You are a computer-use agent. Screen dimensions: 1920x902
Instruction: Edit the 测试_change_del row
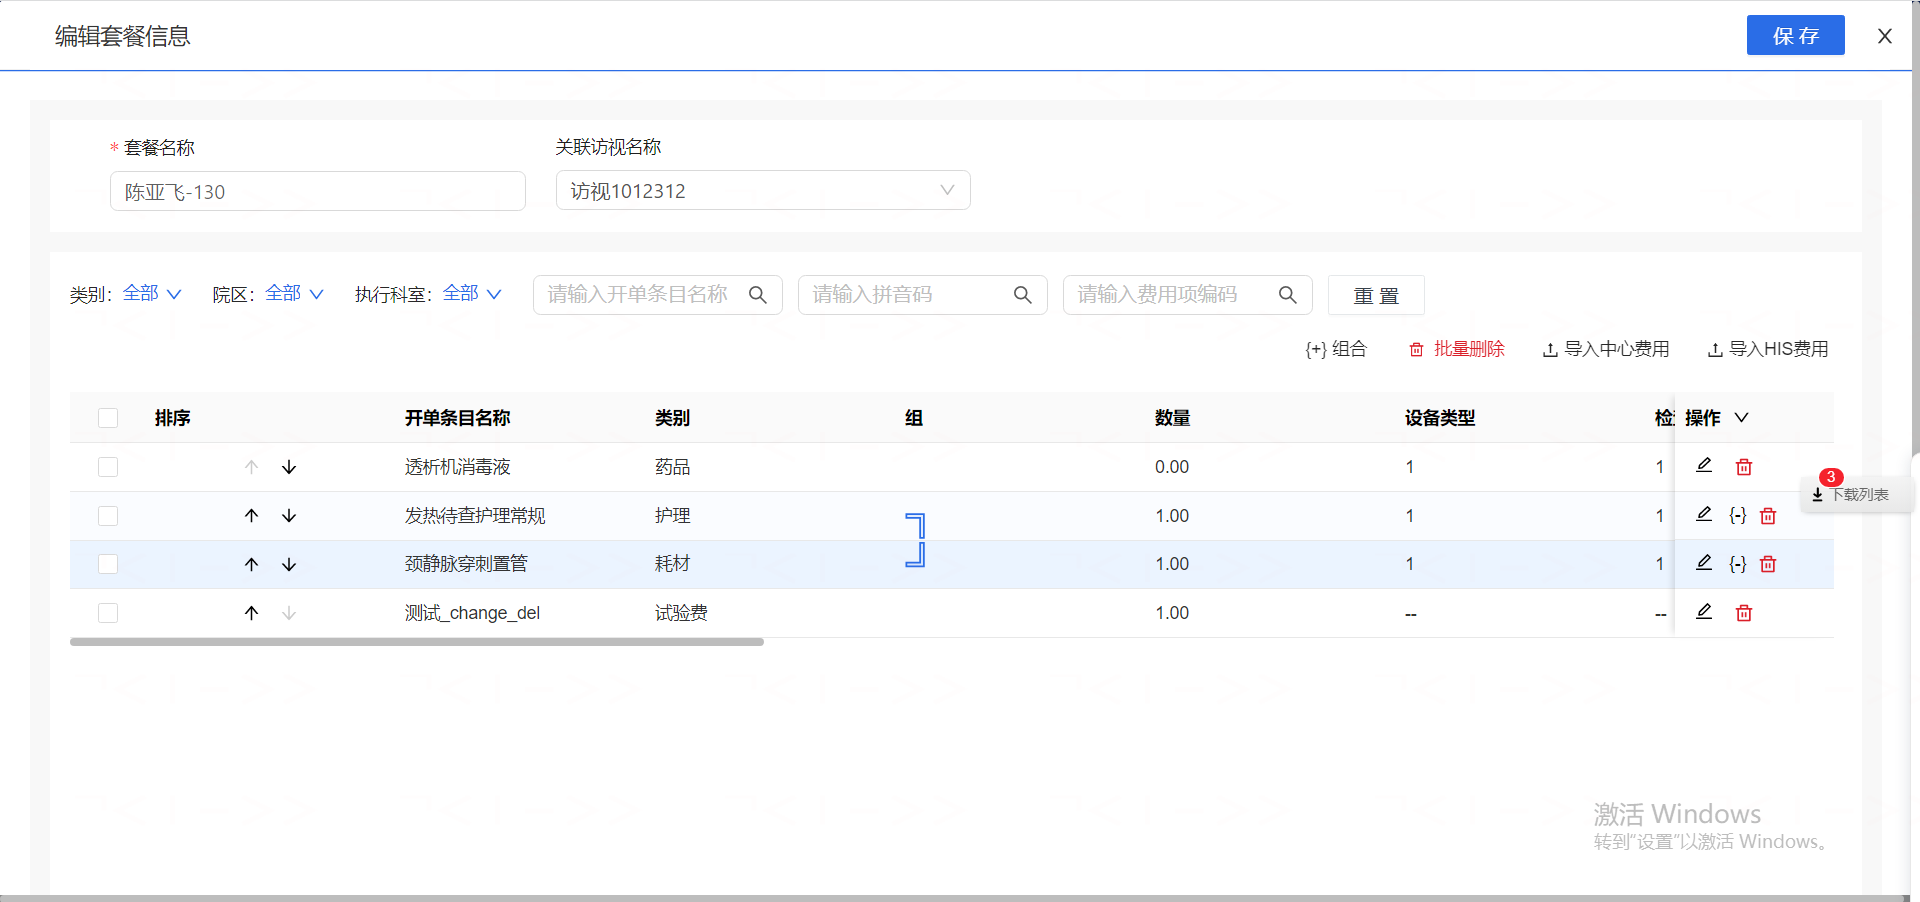tap(1704, 612)
